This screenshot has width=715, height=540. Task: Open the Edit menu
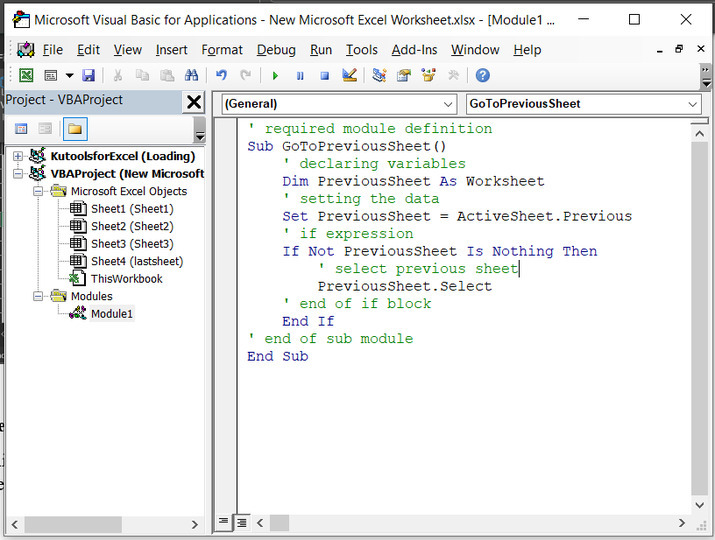(x=88, y=50)
